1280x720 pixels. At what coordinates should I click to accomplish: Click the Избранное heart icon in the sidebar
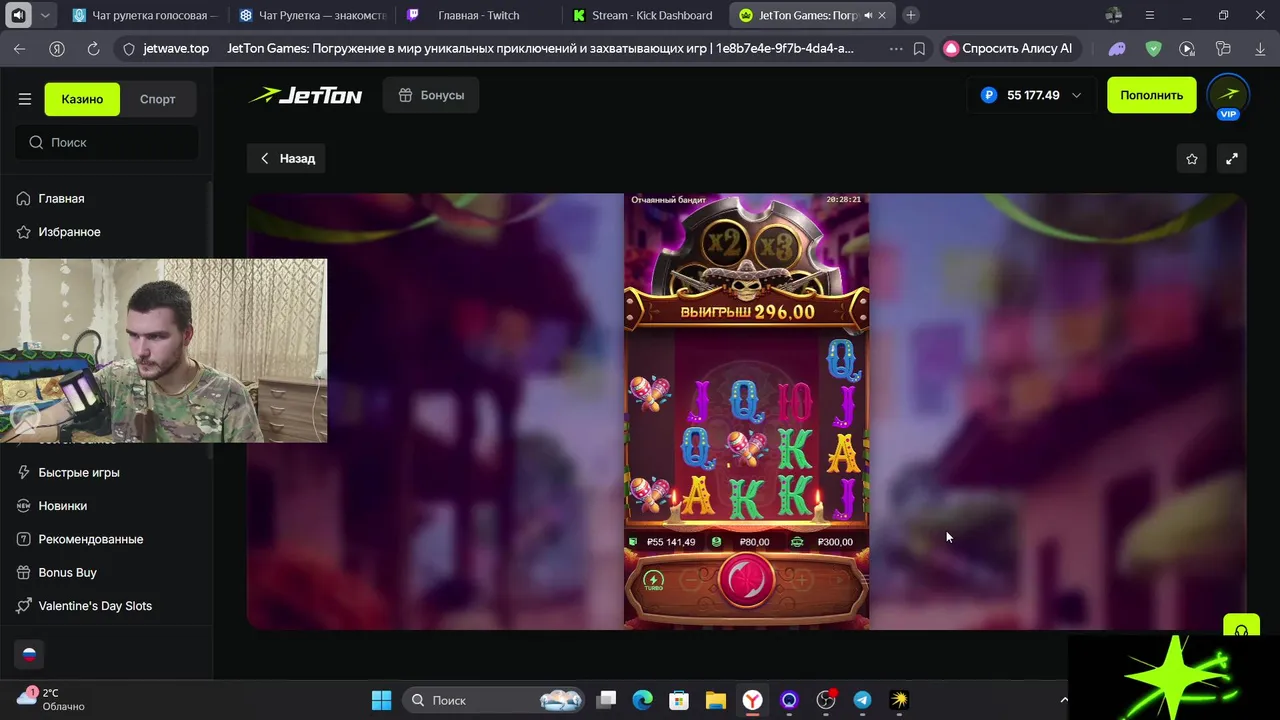point(24,231)
